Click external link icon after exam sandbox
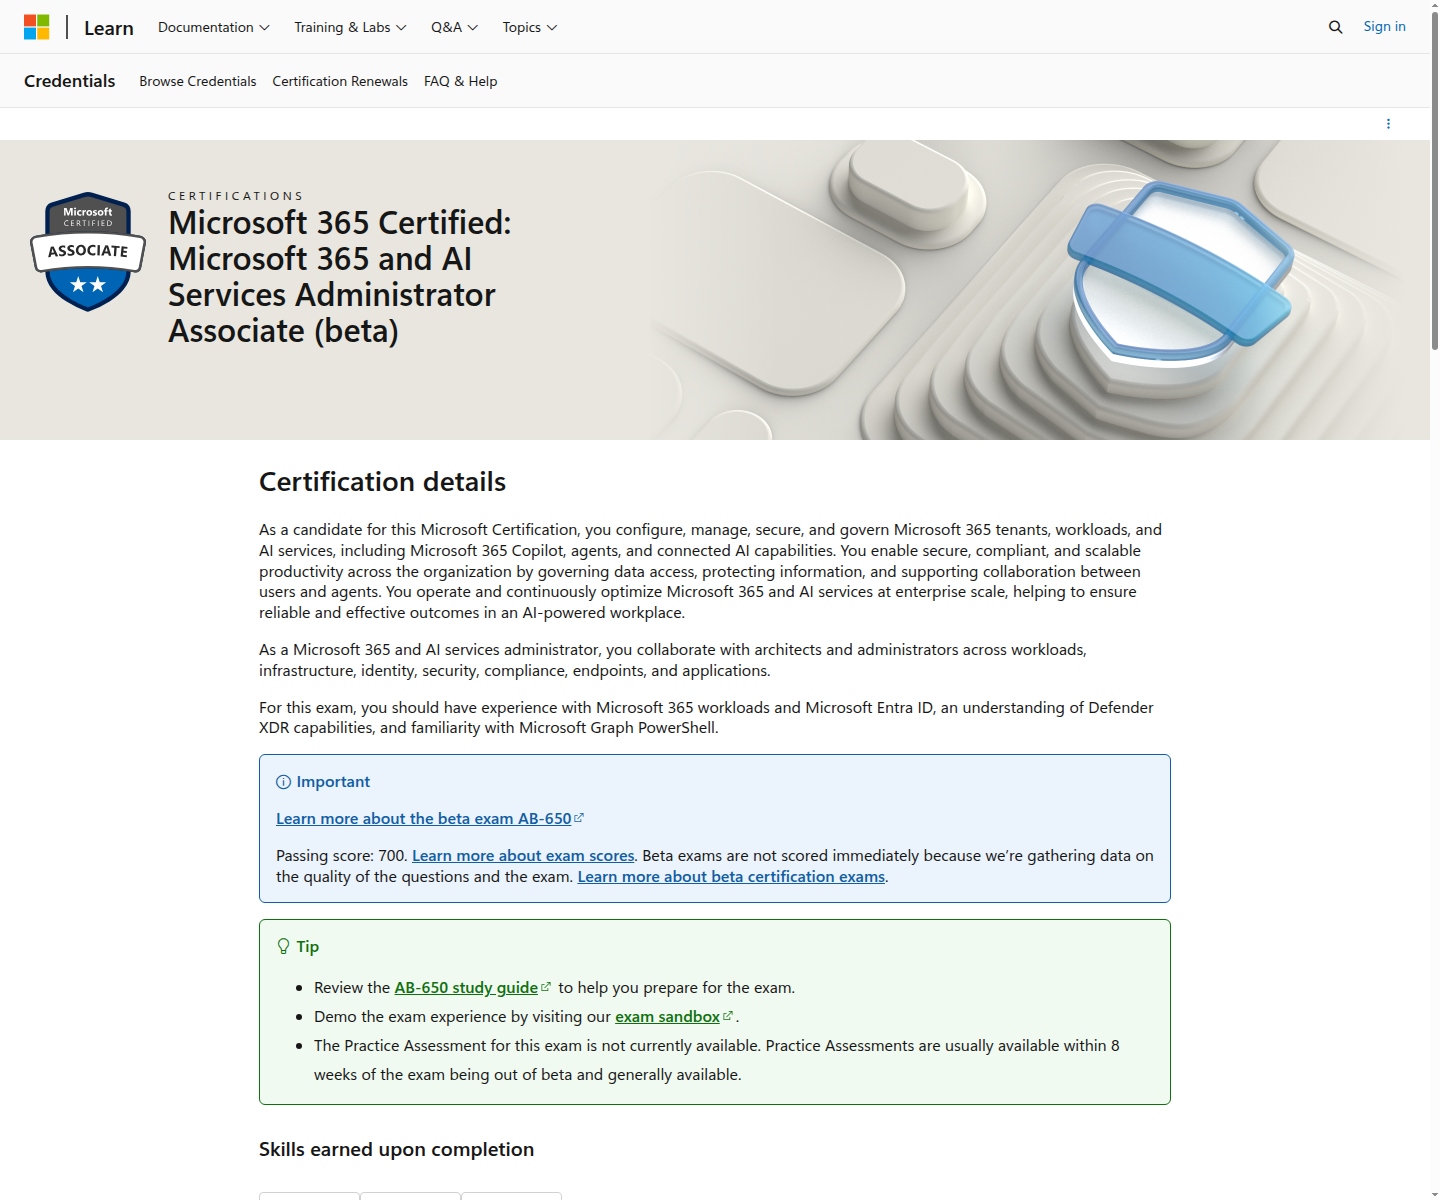 coord(728,1016)
